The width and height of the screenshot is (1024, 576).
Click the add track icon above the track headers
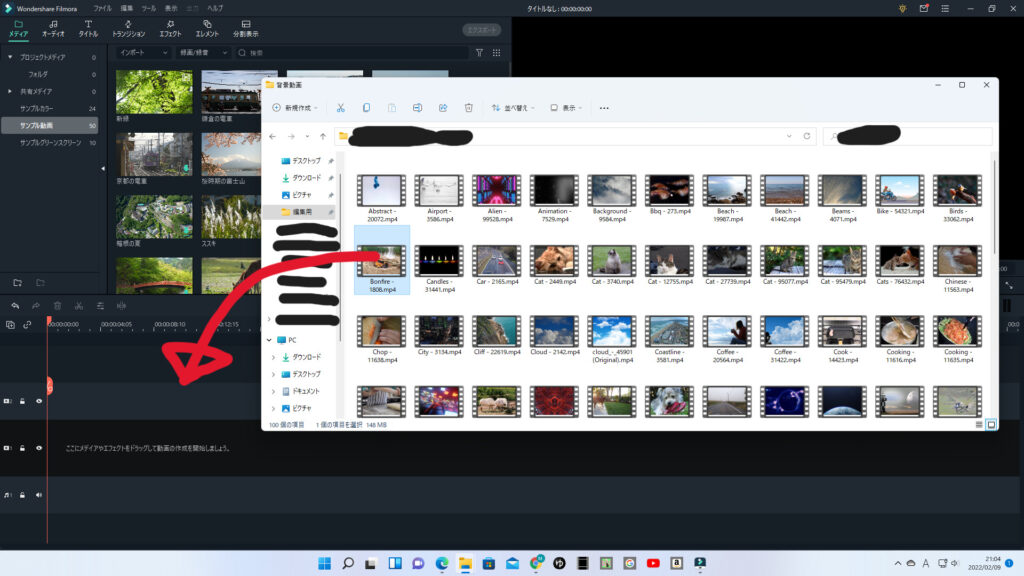pyautogui.click(x=10, y=325)
